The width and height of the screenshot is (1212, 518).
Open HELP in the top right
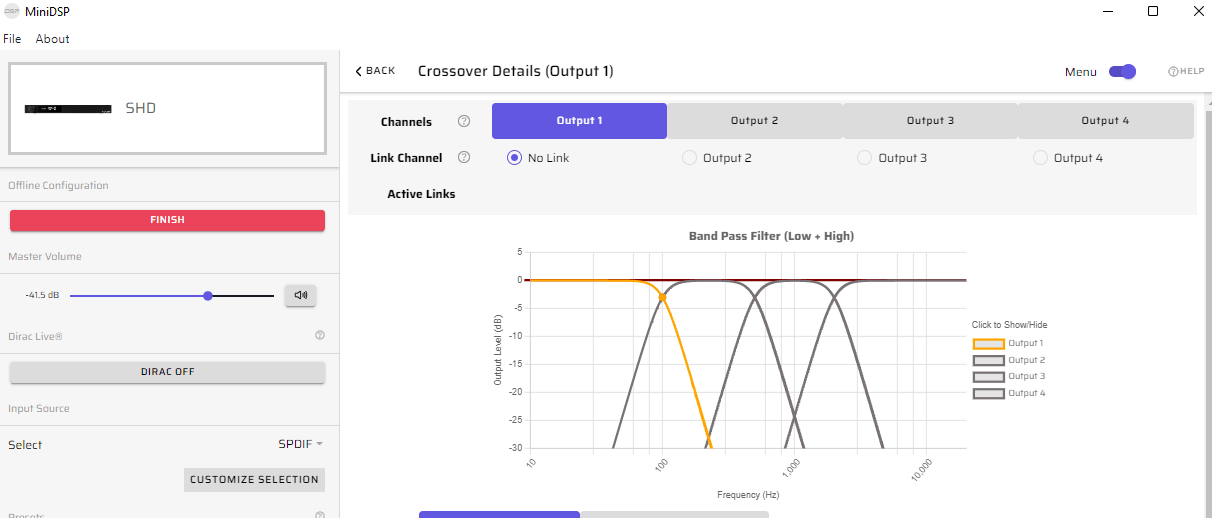point(1185,72)
